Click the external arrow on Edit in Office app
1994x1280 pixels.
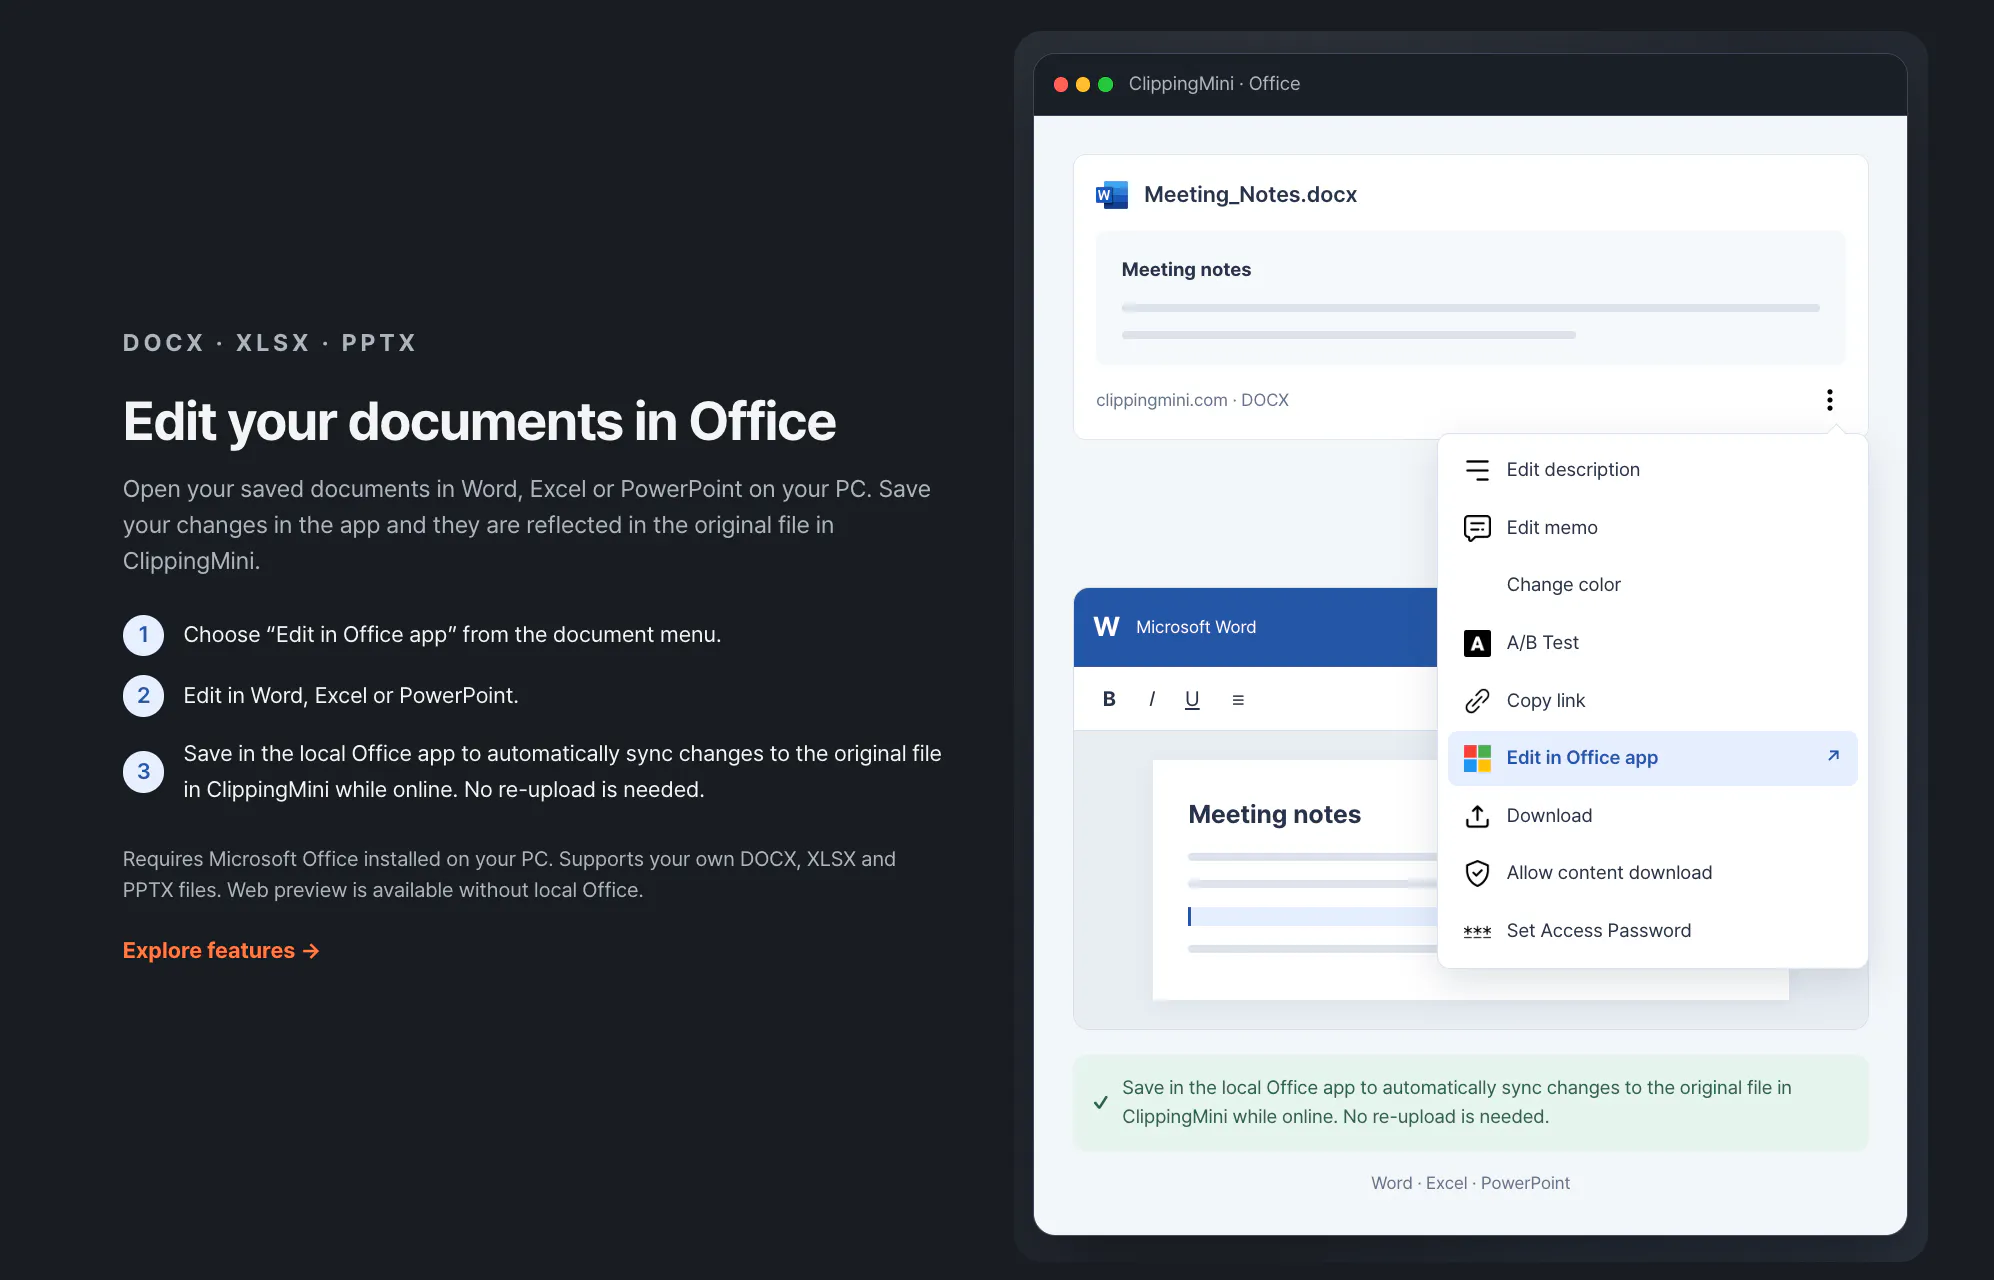pyautogui.click(x=1833, y=756)
